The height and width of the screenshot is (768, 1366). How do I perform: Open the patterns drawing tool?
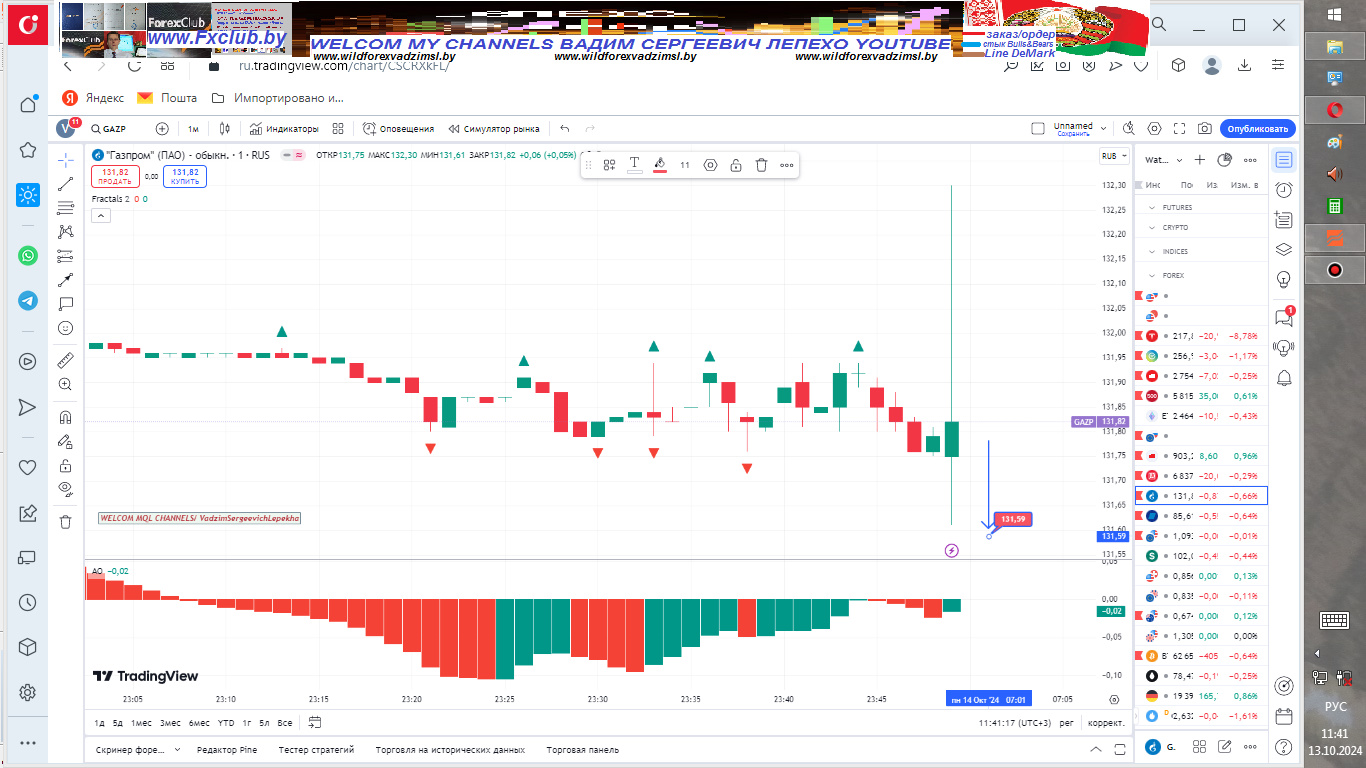pyautogui.click(x=66, y=231)
